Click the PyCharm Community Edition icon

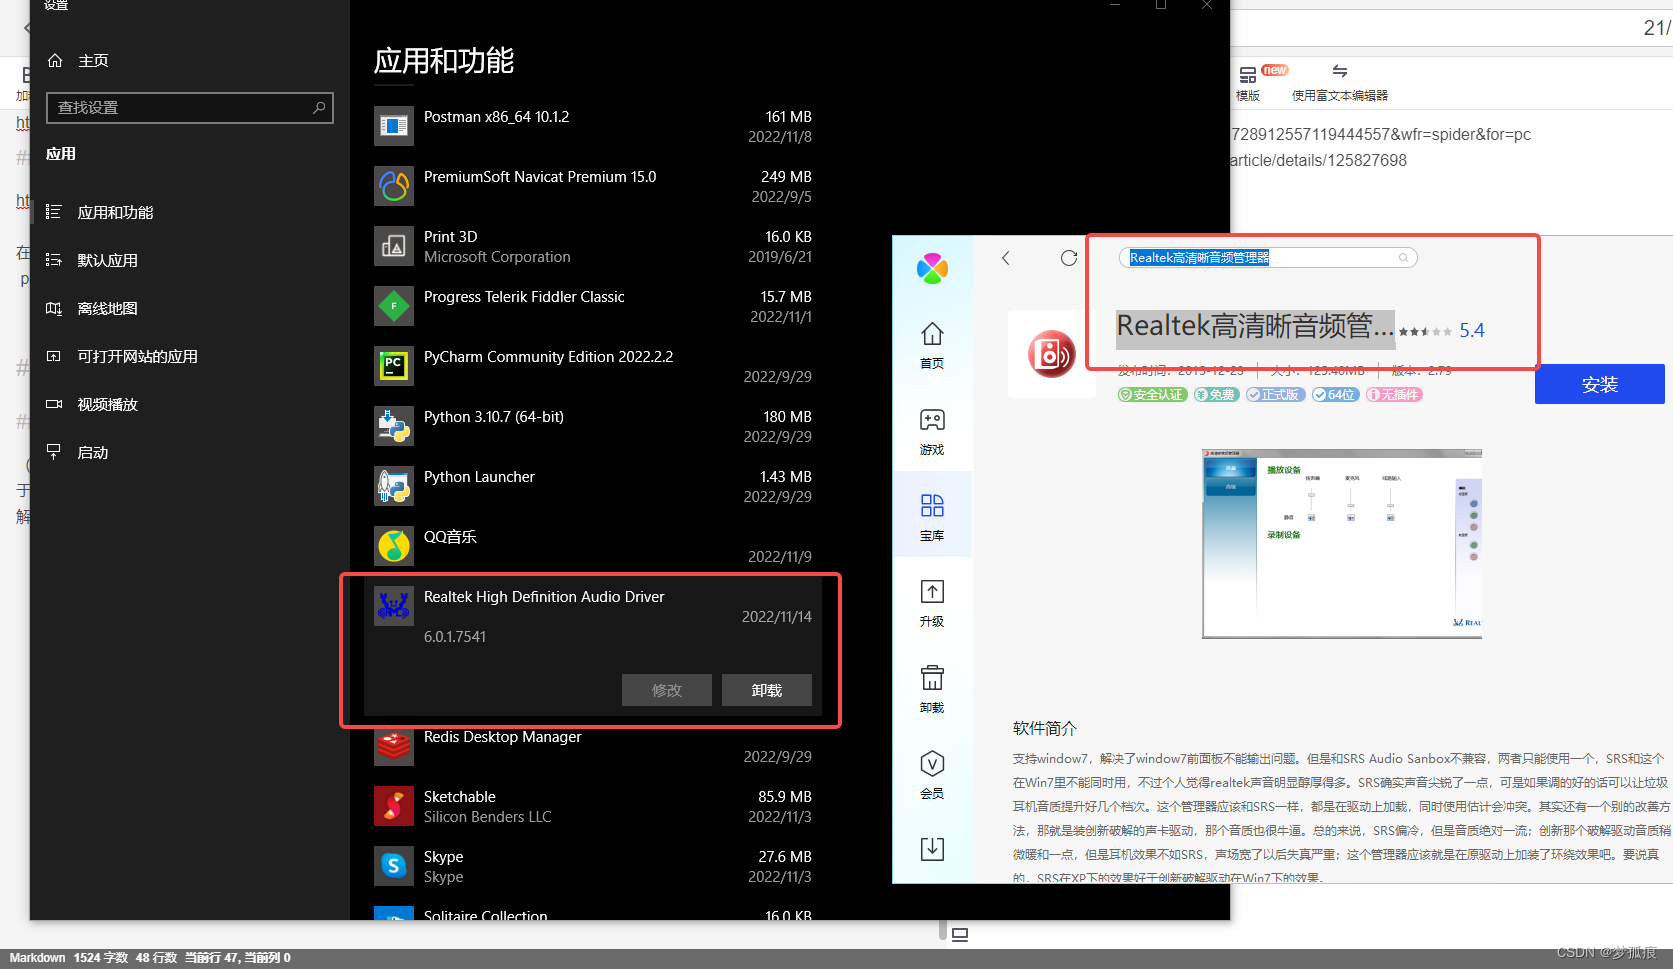(x=394, y=366)
